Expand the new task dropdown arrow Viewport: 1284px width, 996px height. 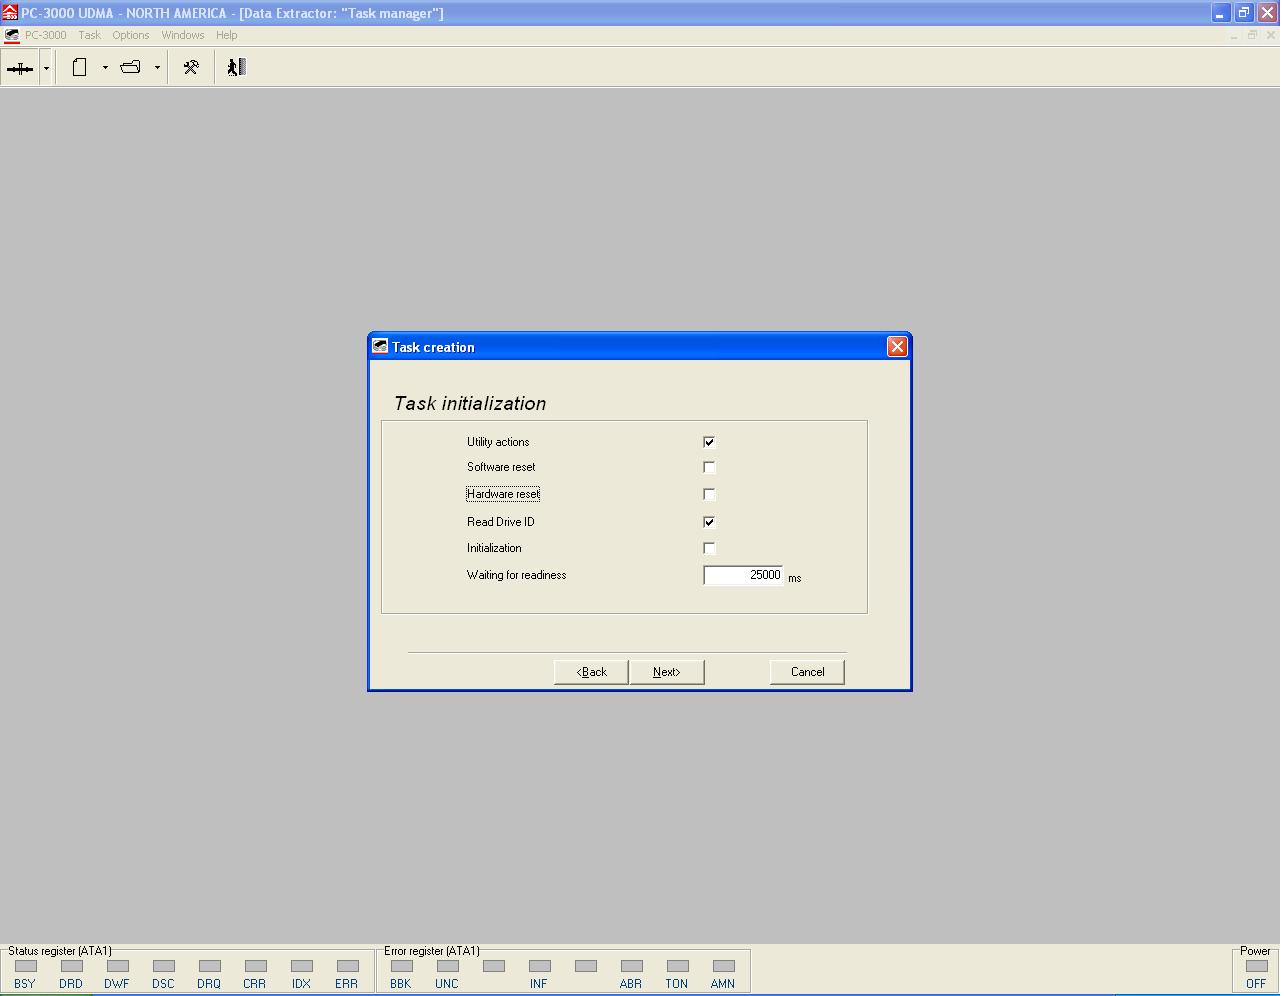[x=105, y=68]
